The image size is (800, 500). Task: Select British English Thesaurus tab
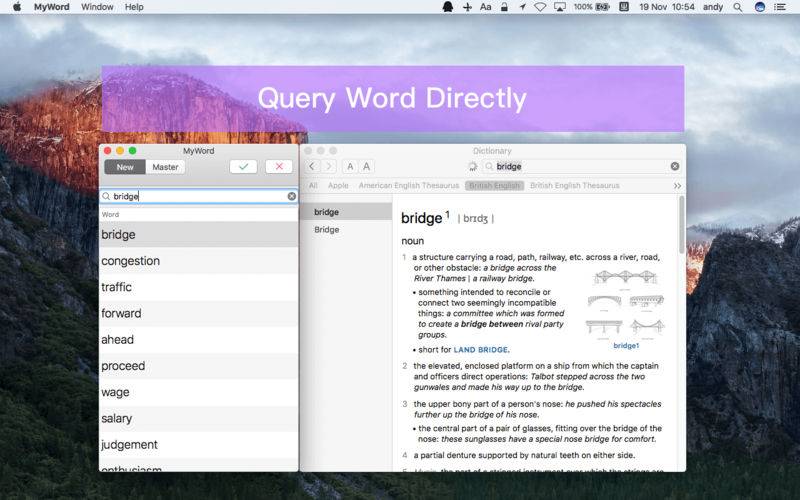tap(574, 186)
